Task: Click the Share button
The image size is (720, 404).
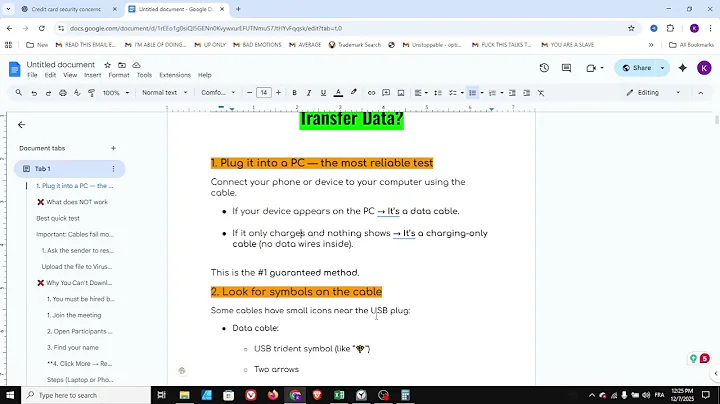Action: tap(637, 68)
